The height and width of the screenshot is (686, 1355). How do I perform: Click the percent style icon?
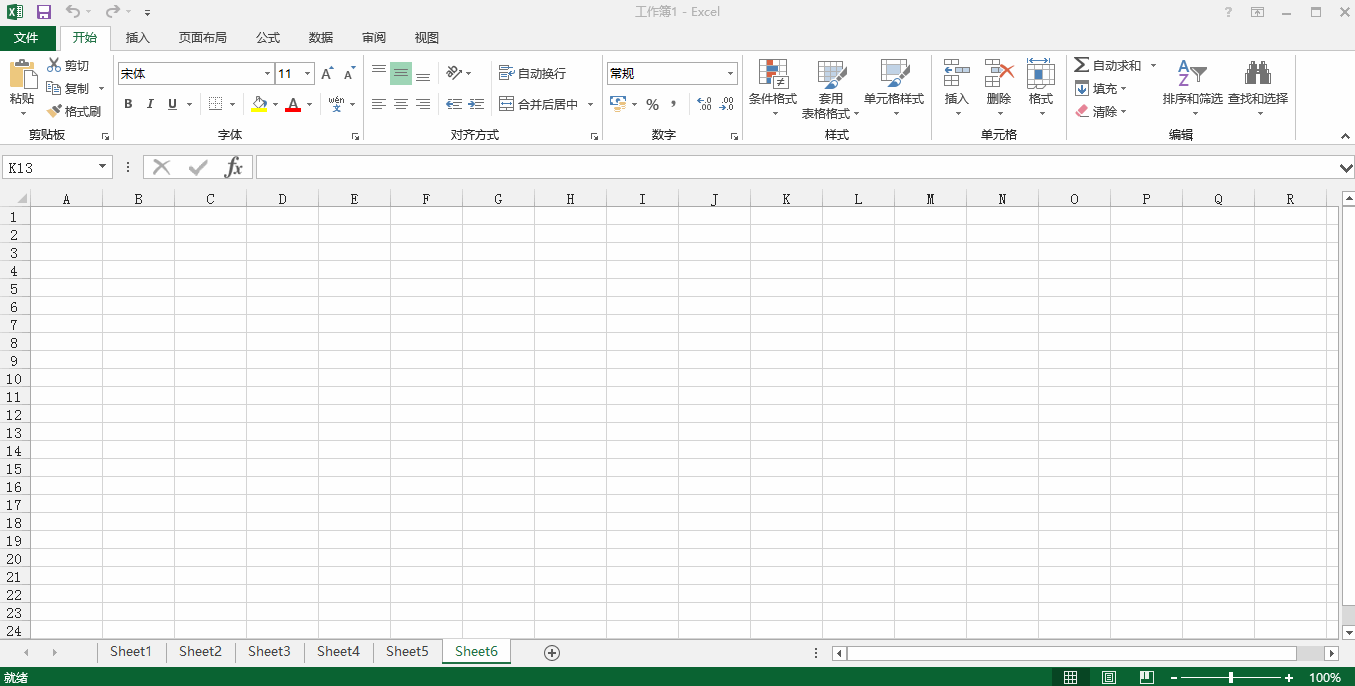click(652, 104)
